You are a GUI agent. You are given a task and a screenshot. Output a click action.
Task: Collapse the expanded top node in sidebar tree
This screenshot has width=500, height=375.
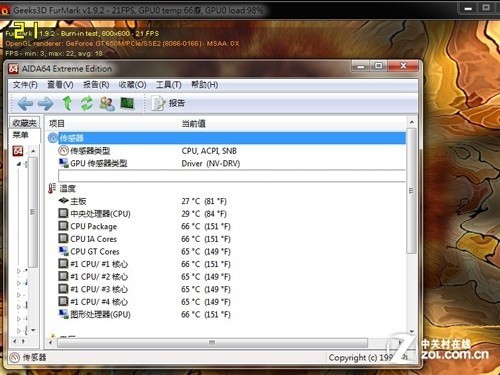[x=19, y=164]
